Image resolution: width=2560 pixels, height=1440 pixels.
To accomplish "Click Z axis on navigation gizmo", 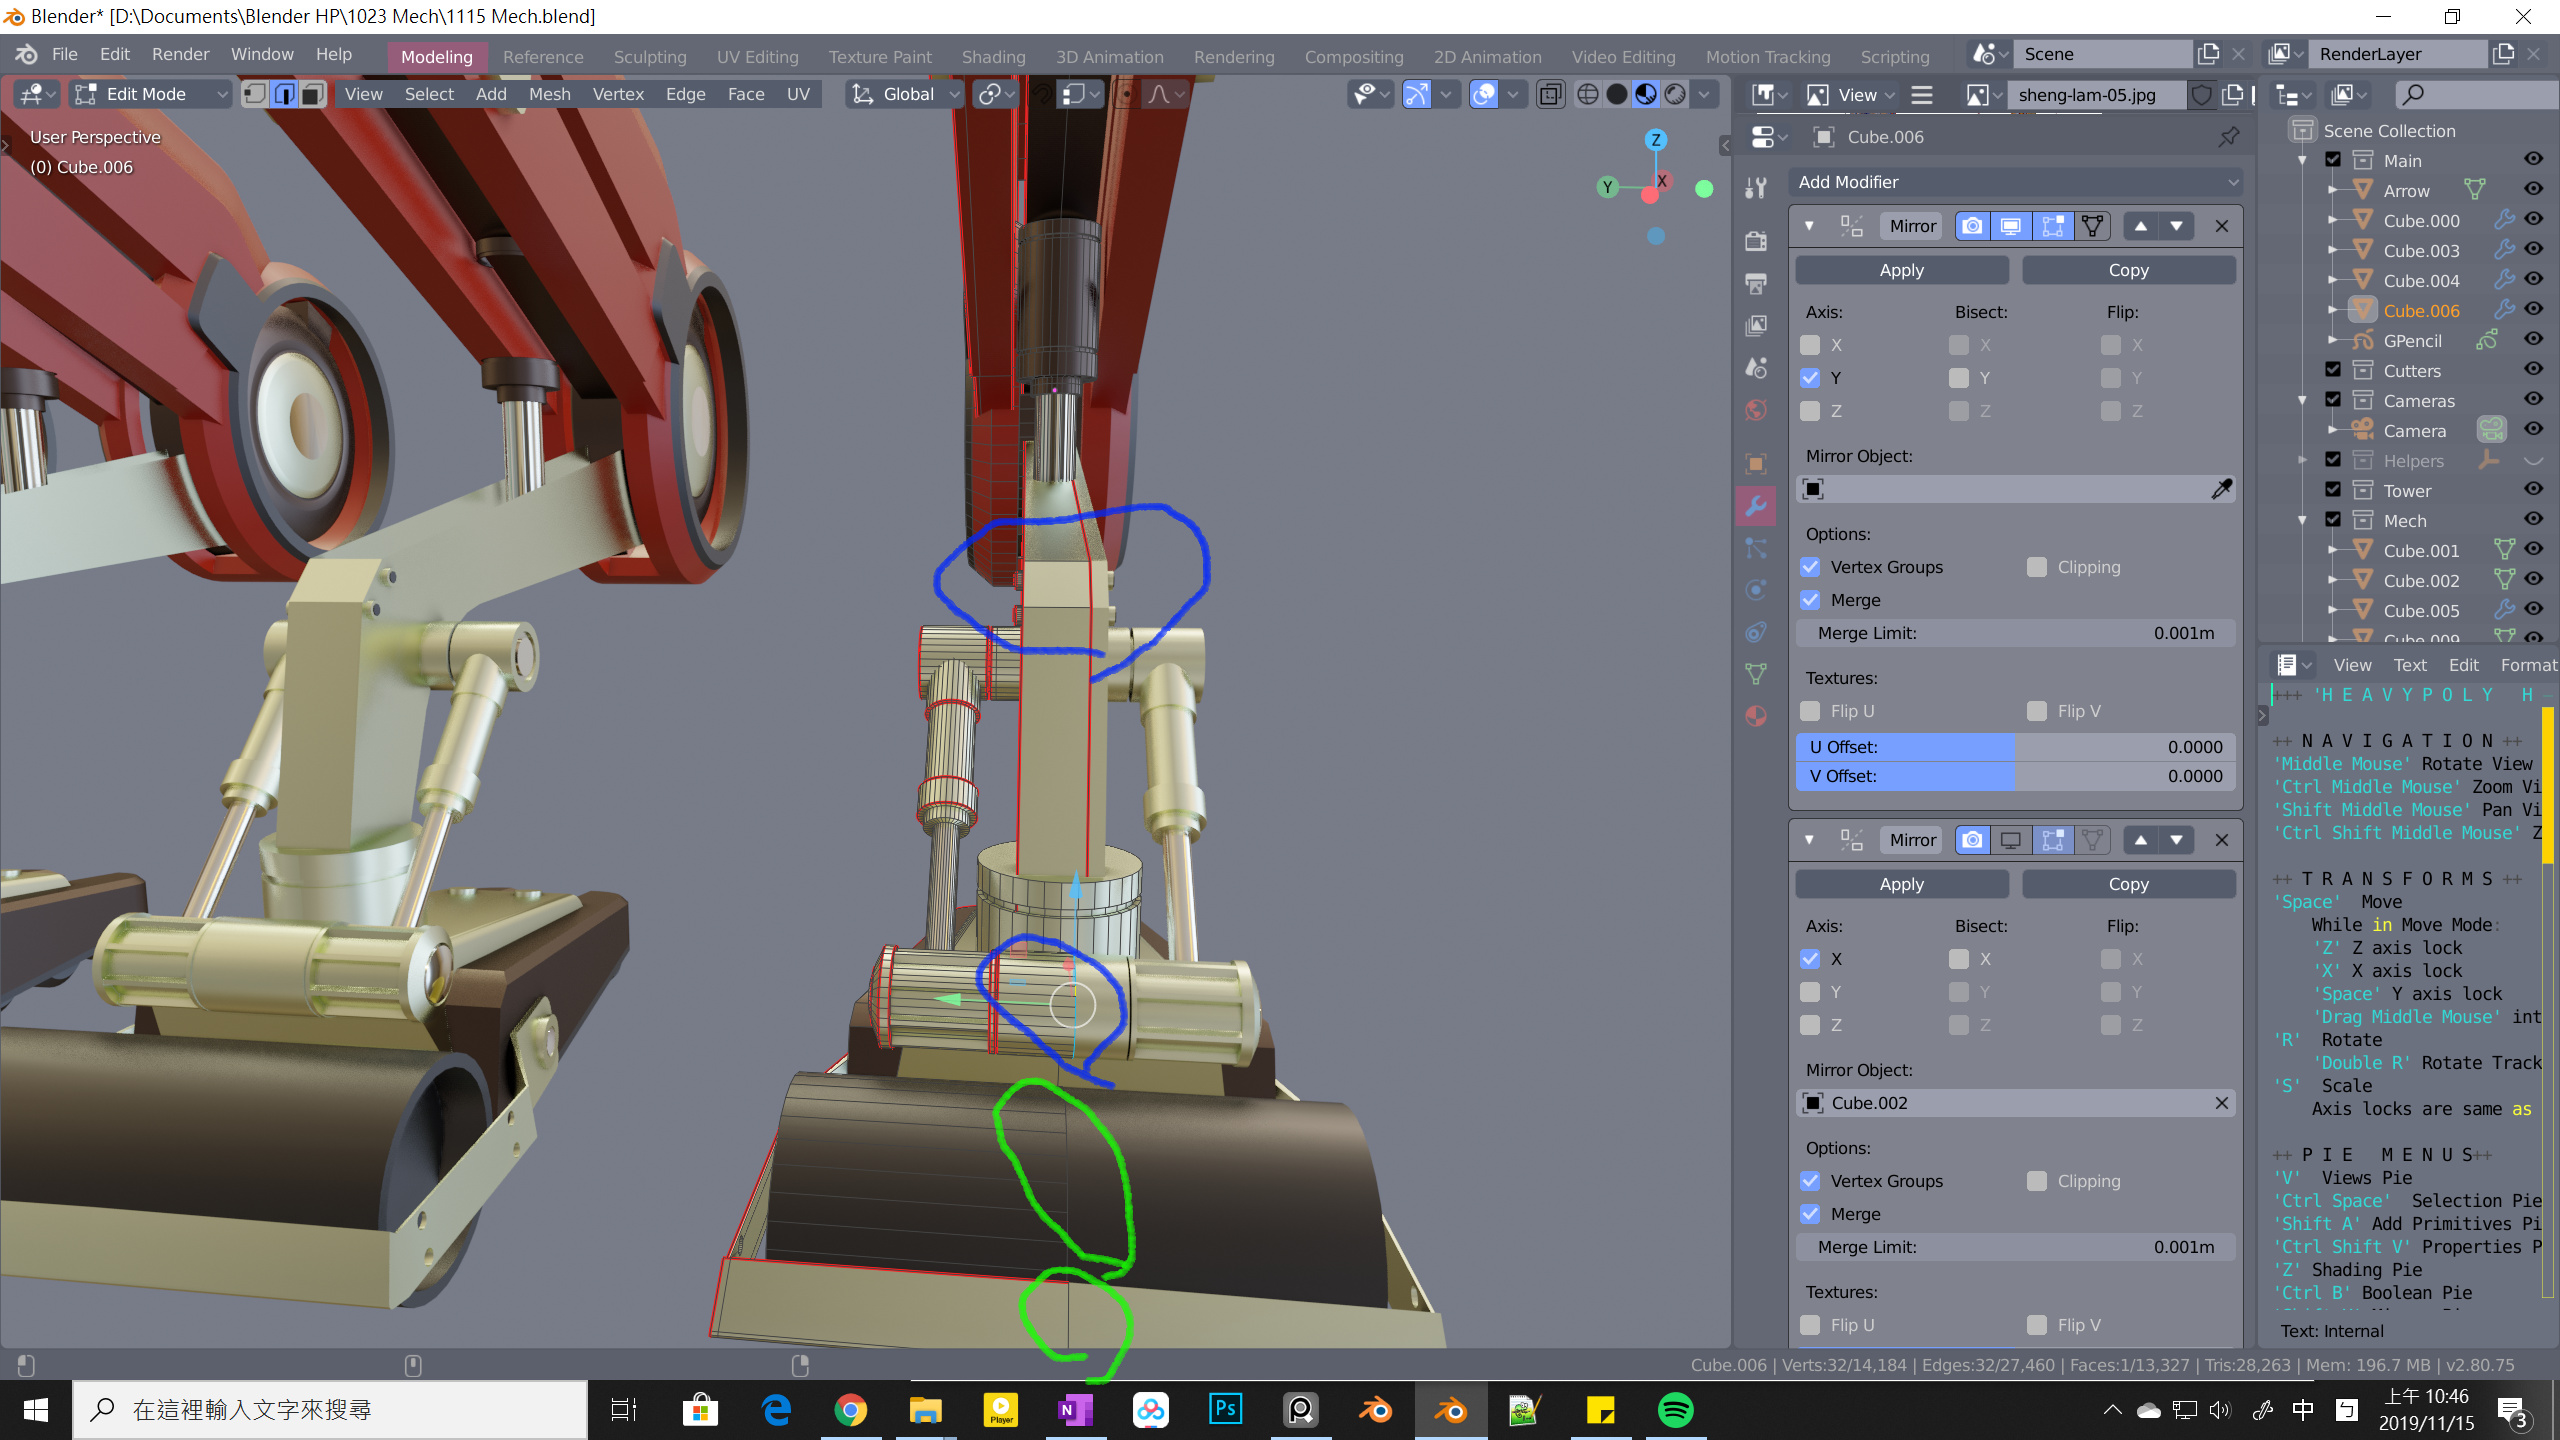I will click(x=1656, y=140).
